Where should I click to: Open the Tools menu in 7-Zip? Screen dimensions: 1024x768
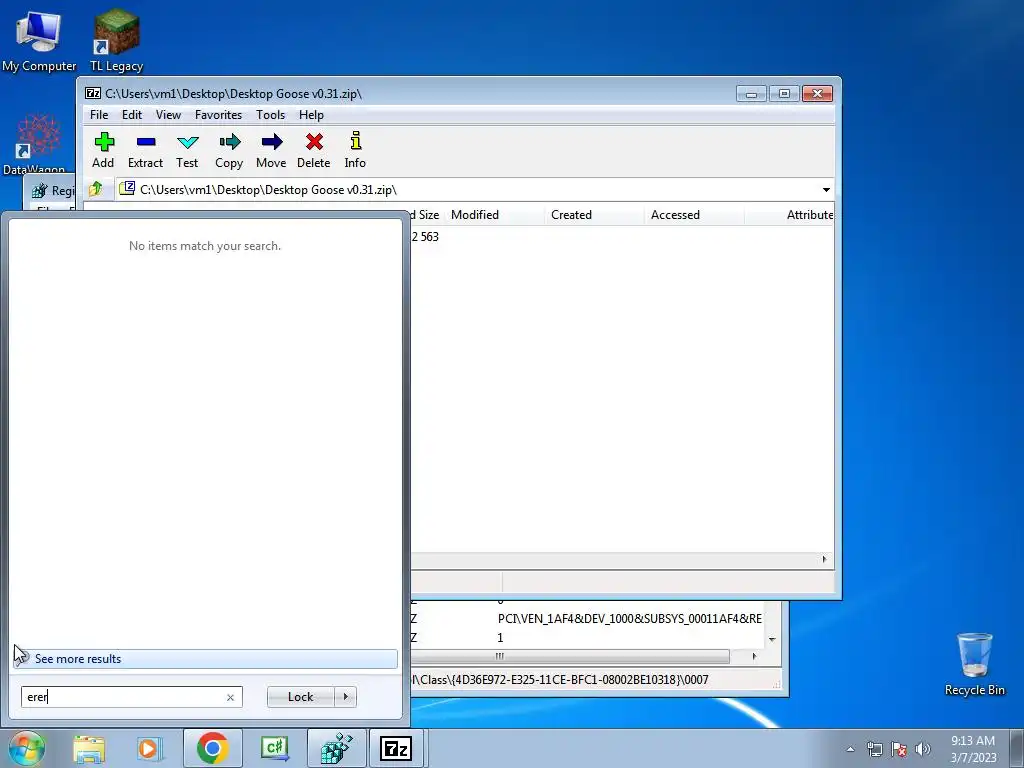270,115
